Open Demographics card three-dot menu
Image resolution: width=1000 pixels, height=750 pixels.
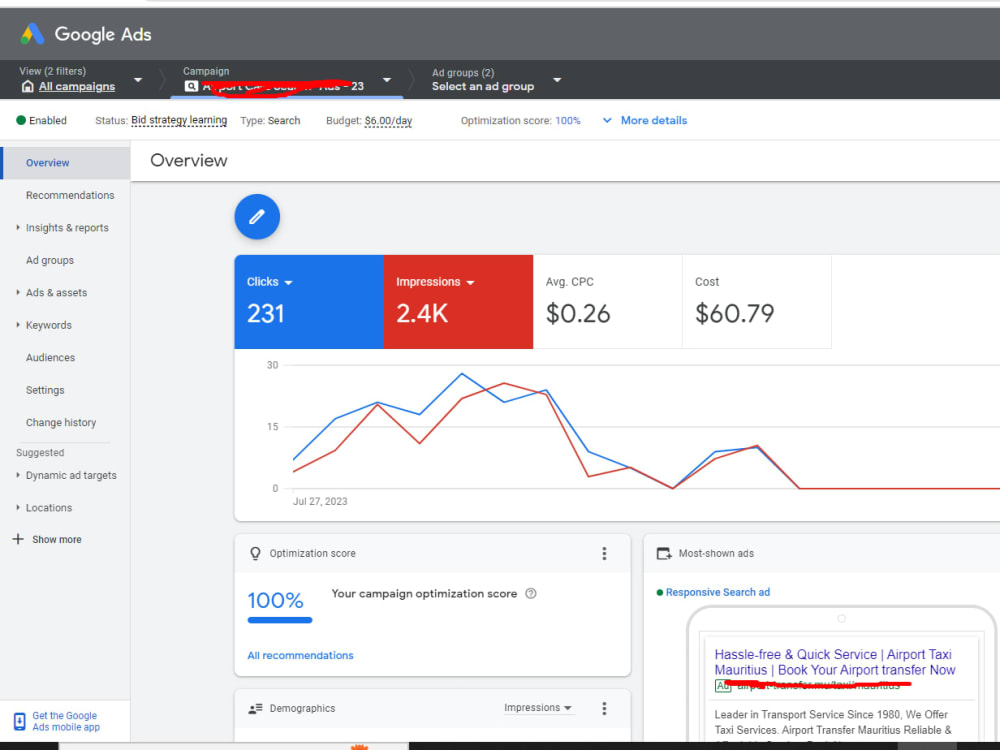coord(604,708)
